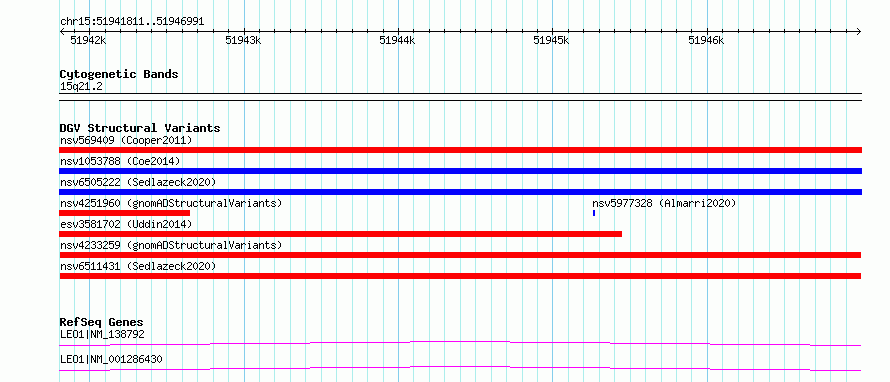Click the nsv6505222 (Sedlazeck2020) label
890x382 pixels.
click(138, 182)
